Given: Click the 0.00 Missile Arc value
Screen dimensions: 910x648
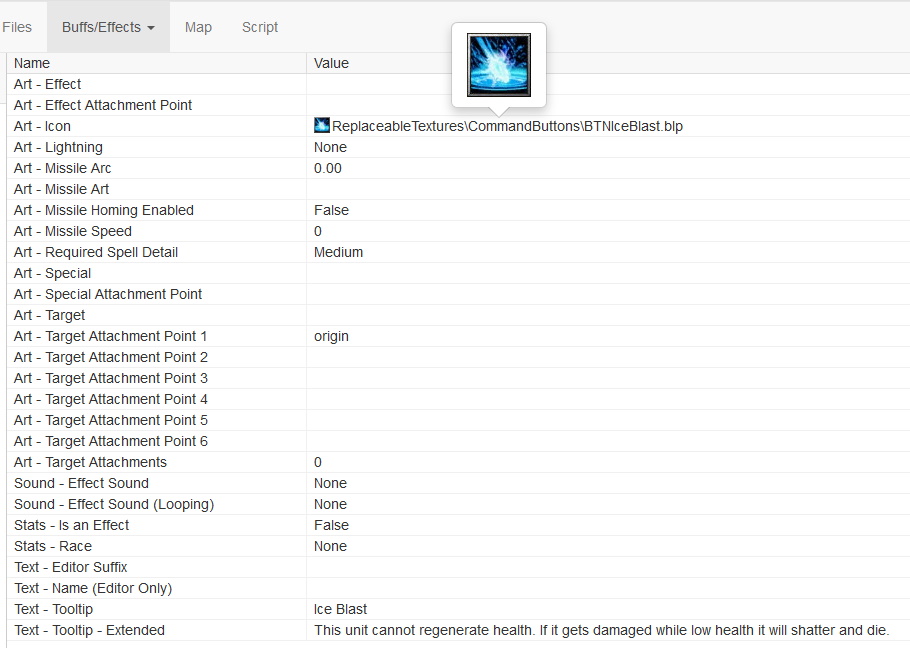Looking at the screenshot, I should [x=328, y=168].
